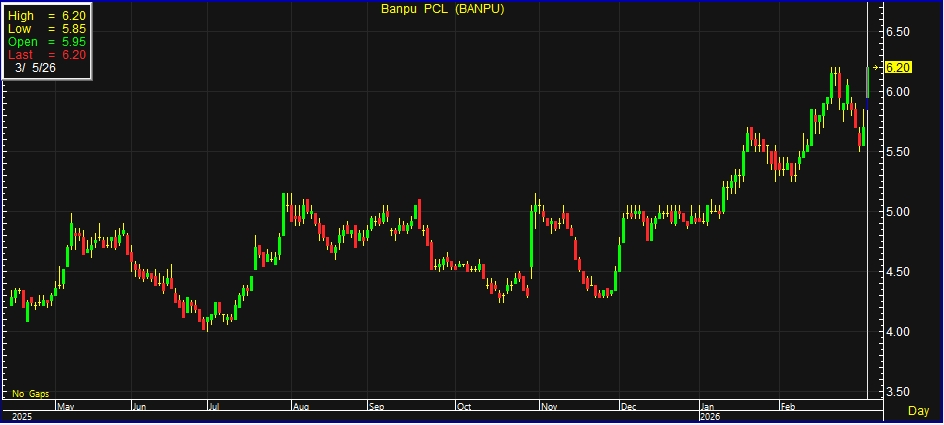
Task: Click the latest green candlestick at the cursor line
Action: tap(867, 82)
